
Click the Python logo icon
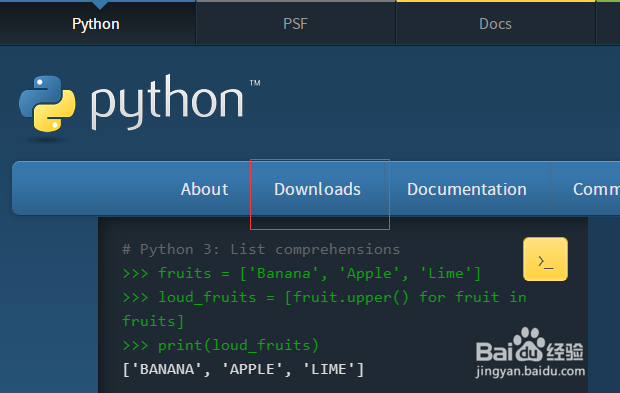[x=47, y=104]
